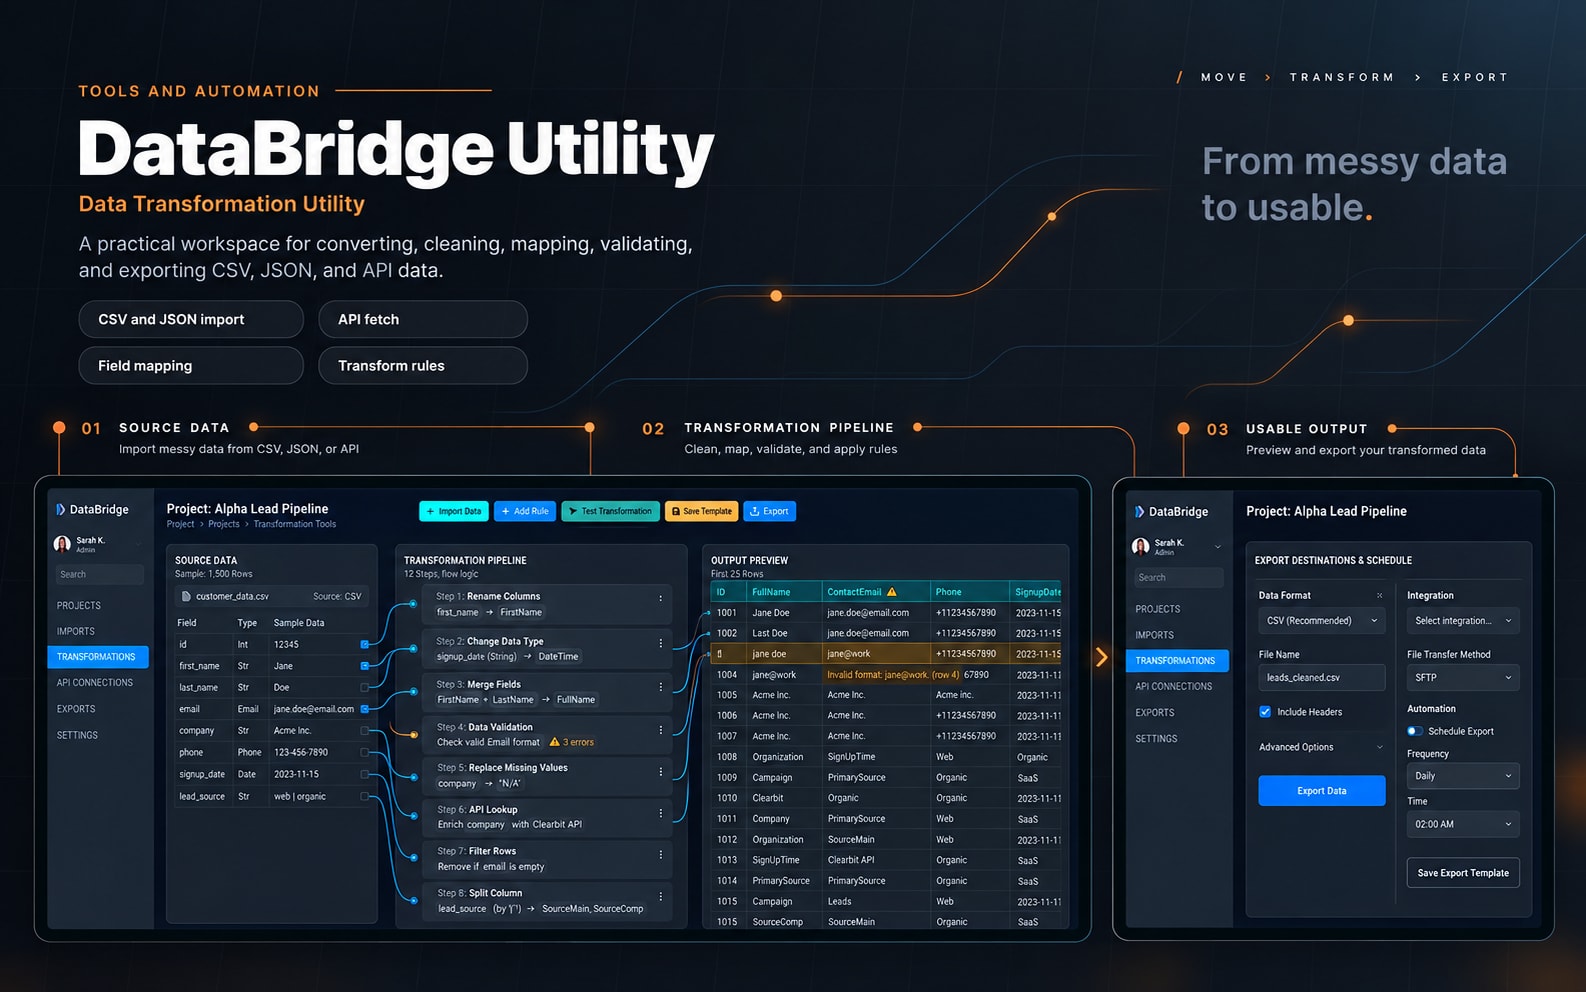The image size is (1586, 992).
Task: Select API Connections in the pipeline window sidebar
Action: [95, 682]
